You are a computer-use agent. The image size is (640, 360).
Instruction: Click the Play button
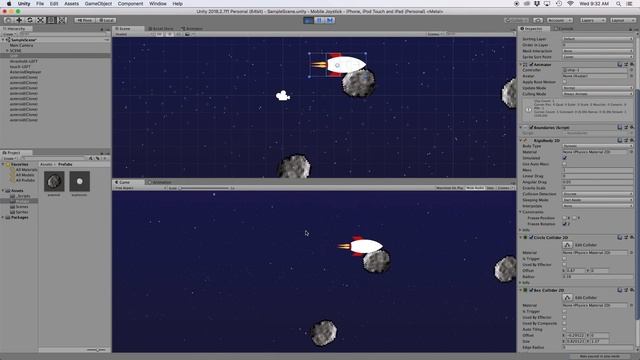pyautogui.click(x=309, y=20)
